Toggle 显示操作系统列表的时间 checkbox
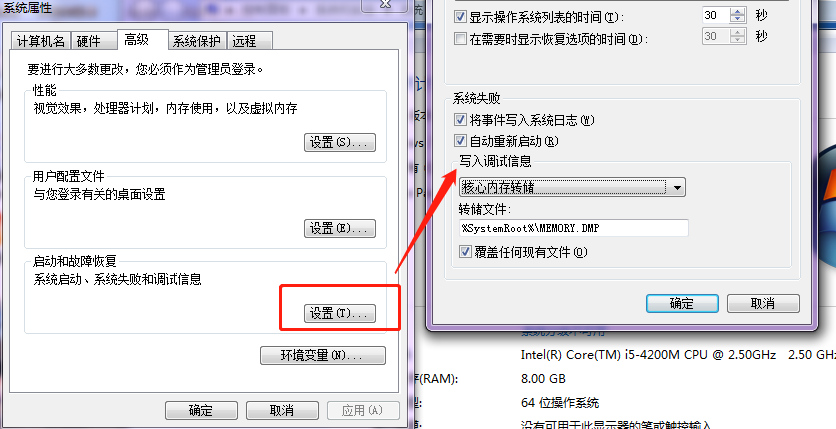The height and width of the screenshot is (429, 836). click(x=460, y=17)
